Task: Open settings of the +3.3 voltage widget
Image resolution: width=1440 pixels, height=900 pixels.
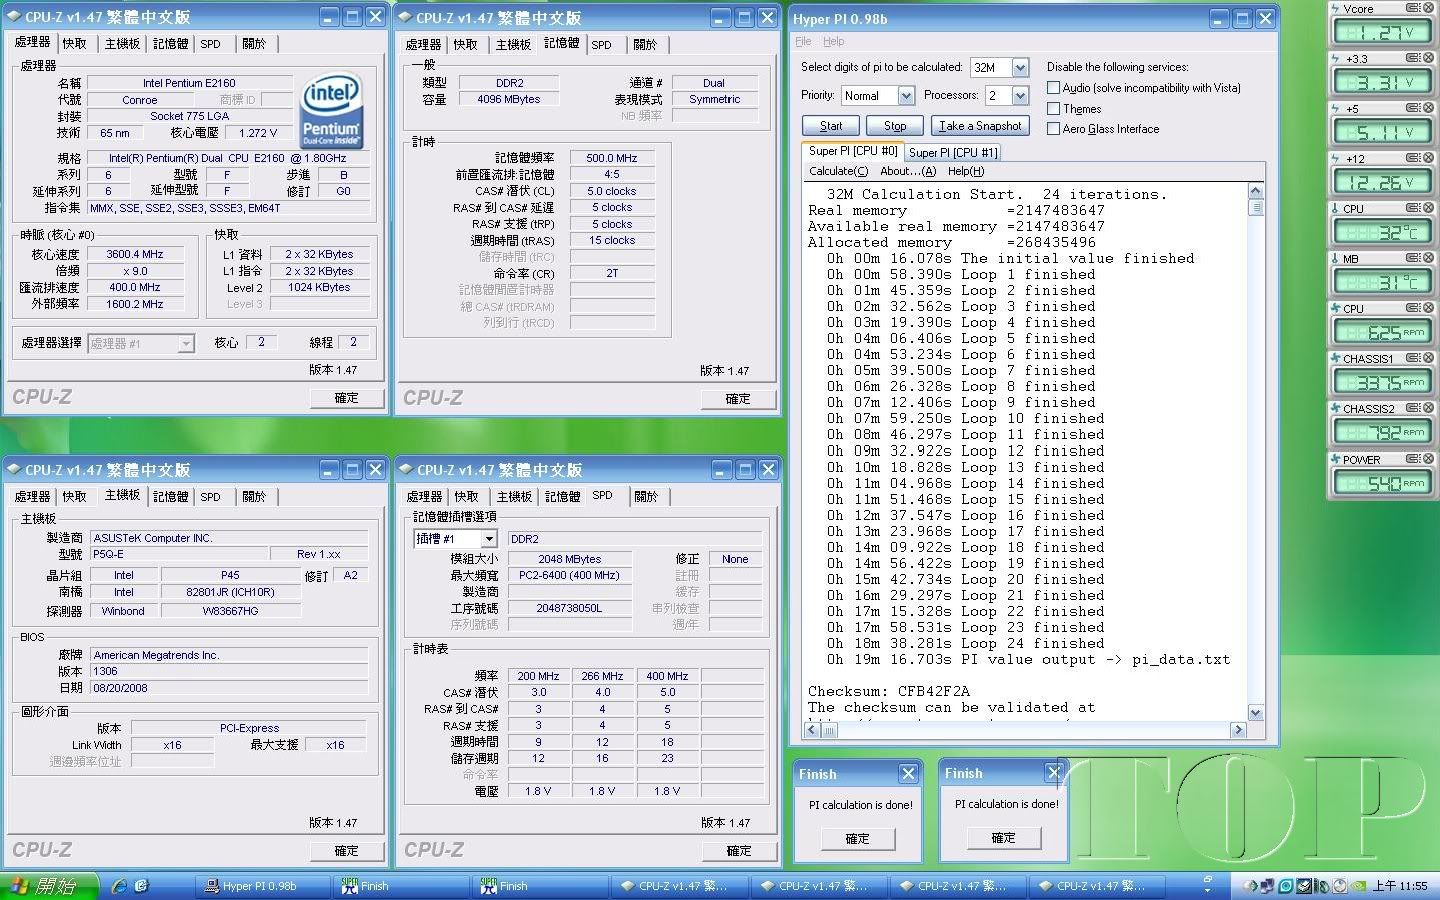Action: click(1413, 58)
